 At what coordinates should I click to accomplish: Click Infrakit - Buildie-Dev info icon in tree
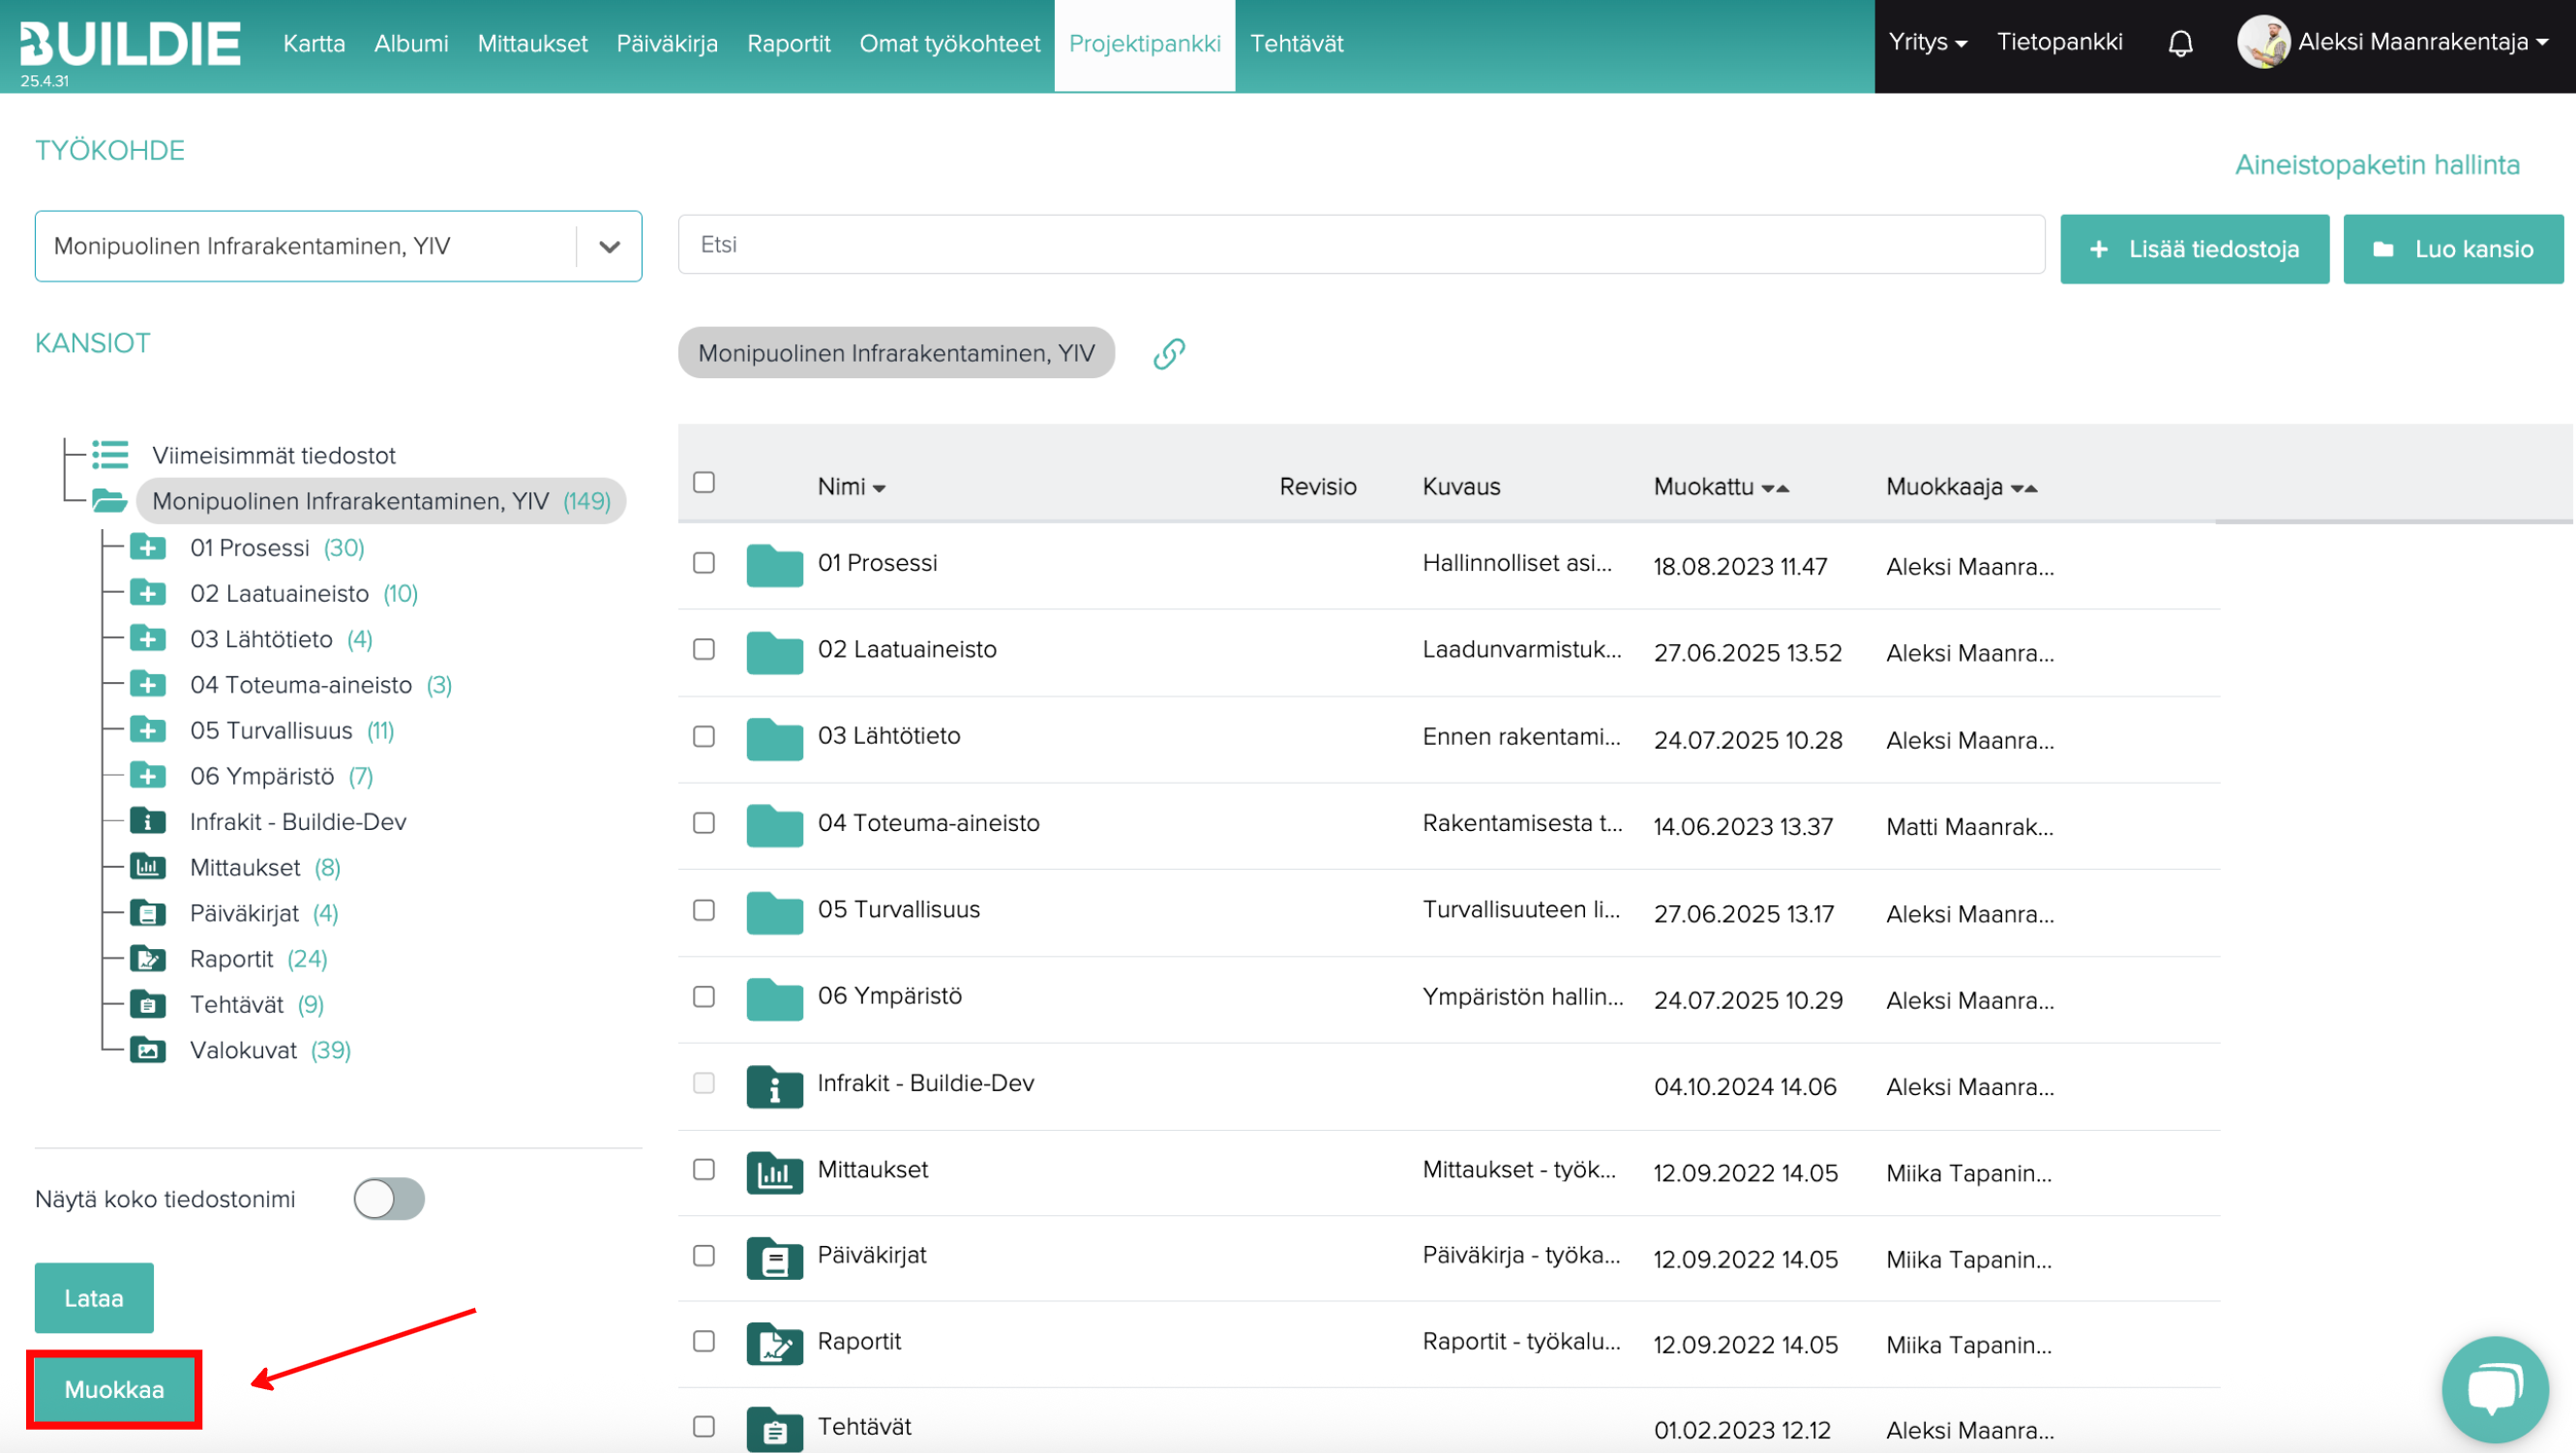(x=148, y=821)
